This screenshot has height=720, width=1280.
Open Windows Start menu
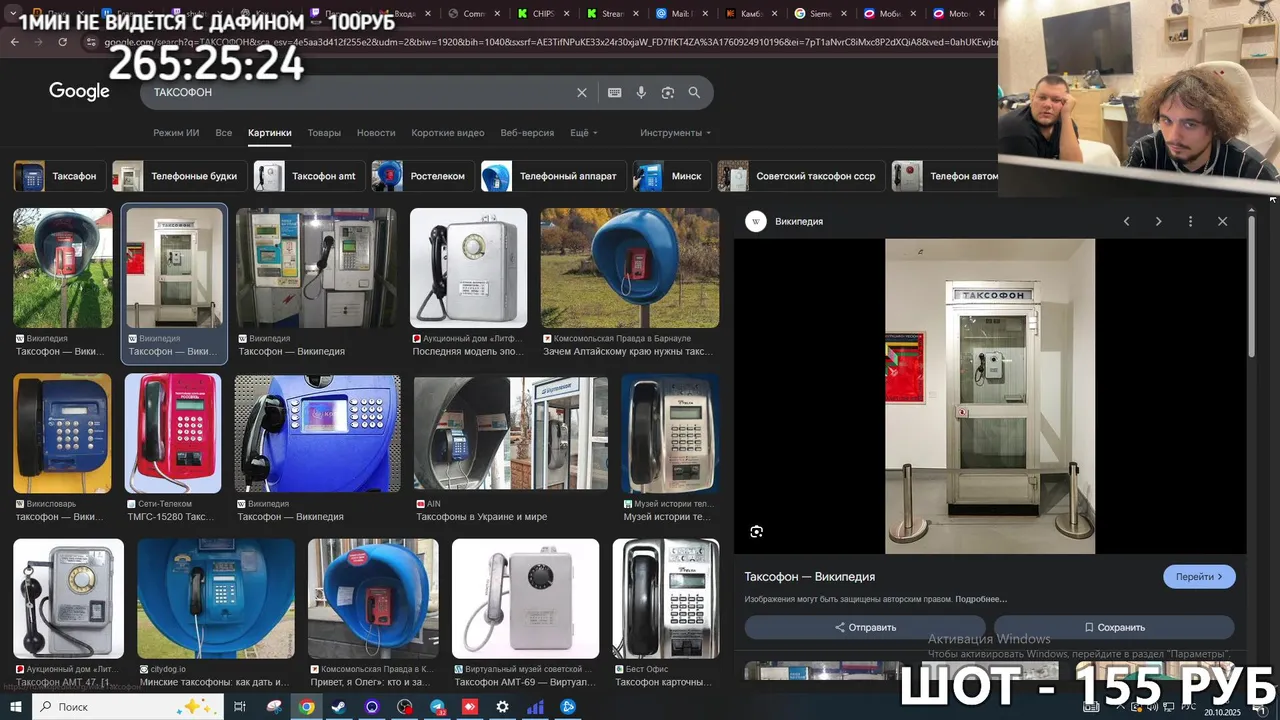pyautogui.click(x=16, y=706)
